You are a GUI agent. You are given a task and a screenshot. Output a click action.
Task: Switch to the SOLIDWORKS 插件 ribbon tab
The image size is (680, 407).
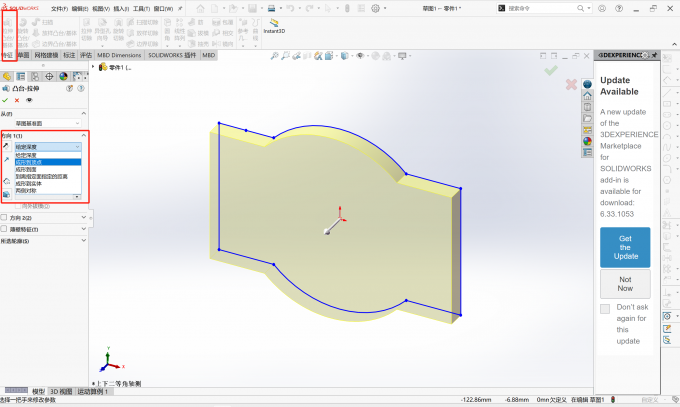click(172, 55)
